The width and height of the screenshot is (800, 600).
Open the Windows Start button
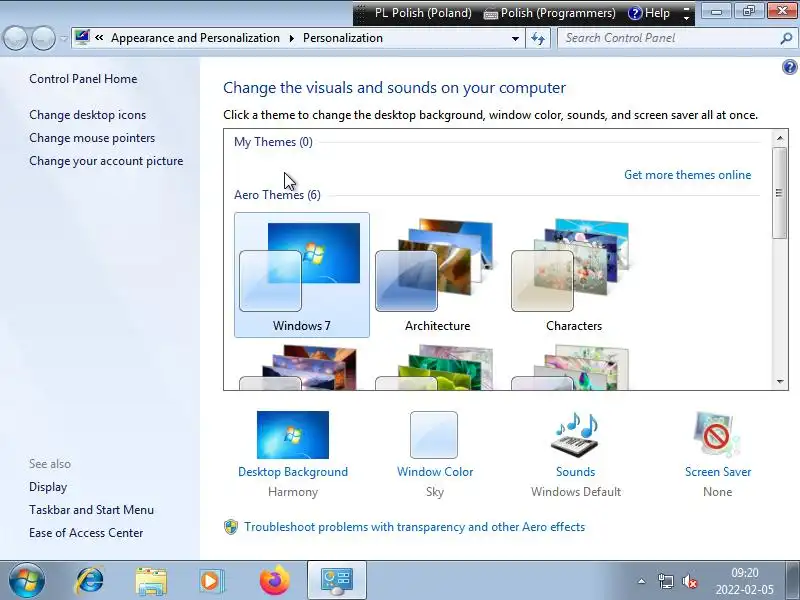point(27,580)
